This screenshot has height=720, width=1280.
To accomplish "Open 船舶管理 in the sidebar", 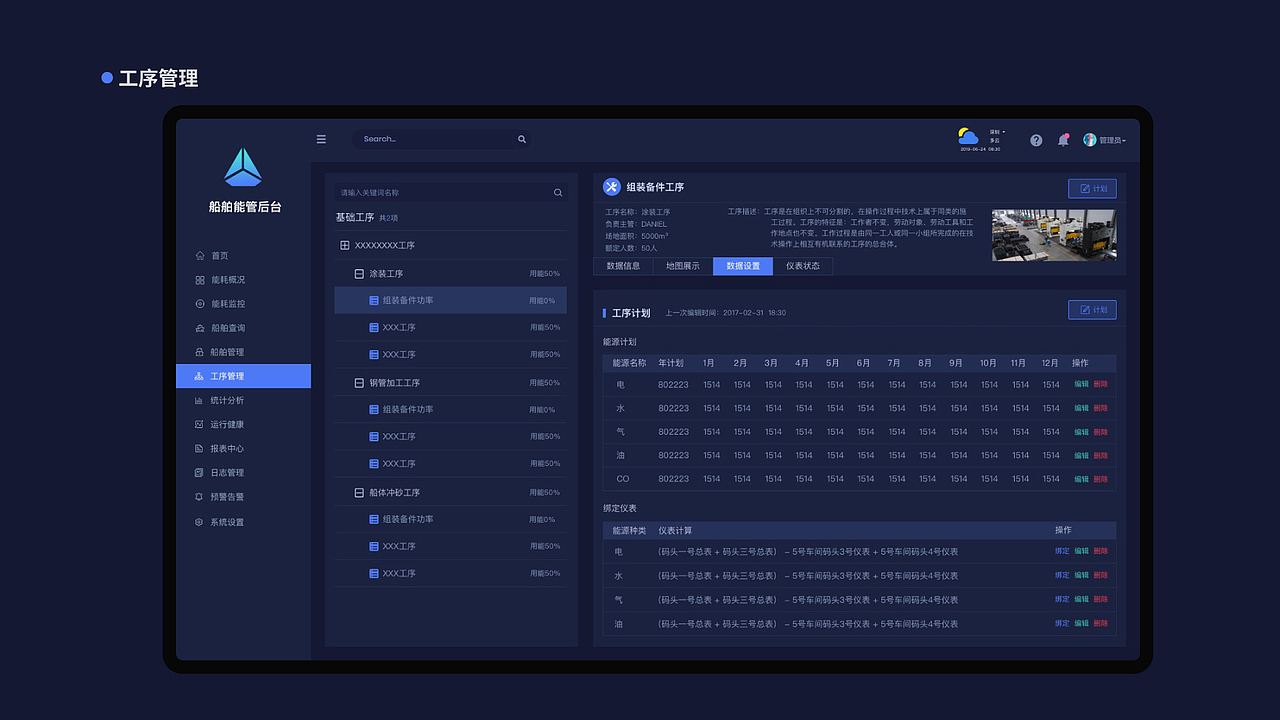I will (x=220, y=352).
